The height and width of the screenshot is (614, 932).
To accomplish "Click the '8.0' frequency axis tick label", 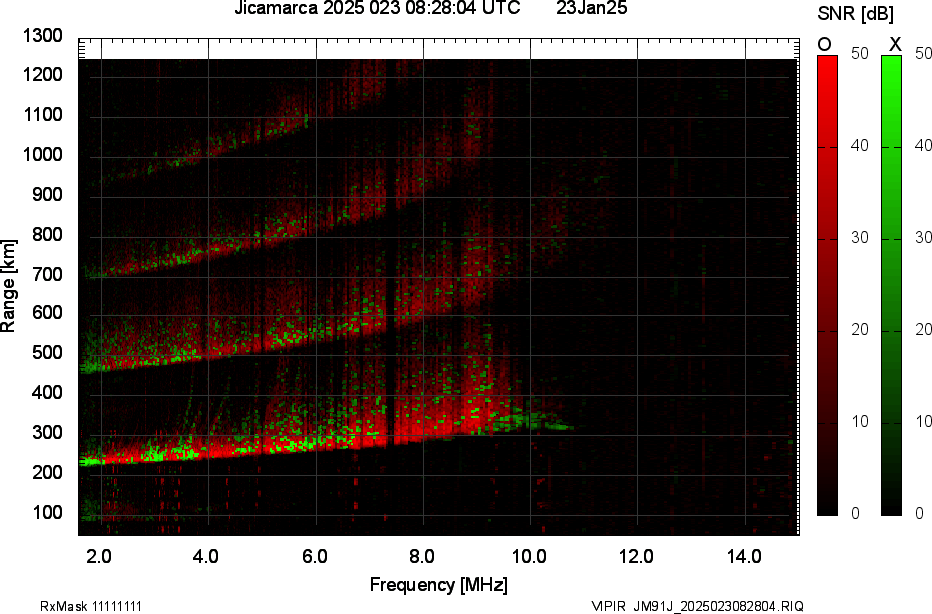I will (x=421, y=557).
